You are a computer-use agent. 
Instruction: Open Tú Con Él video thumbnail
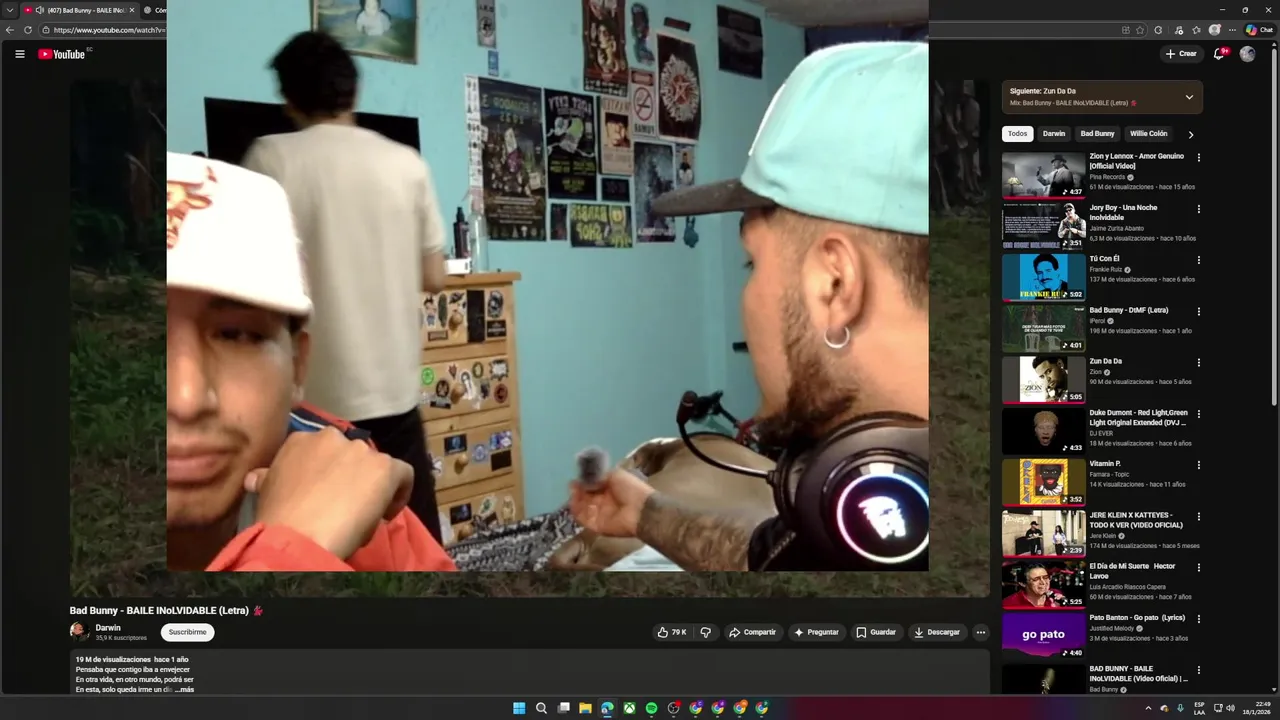coord(1043,277)
